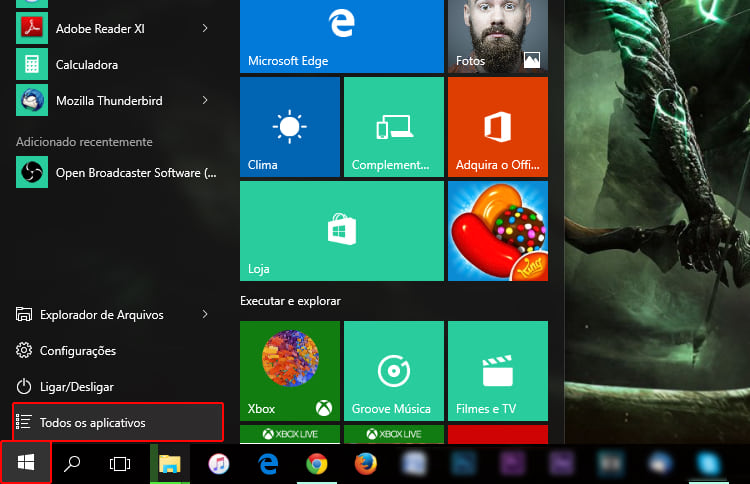
Task: Open the Fotos tile
Action: click(498, 36)
